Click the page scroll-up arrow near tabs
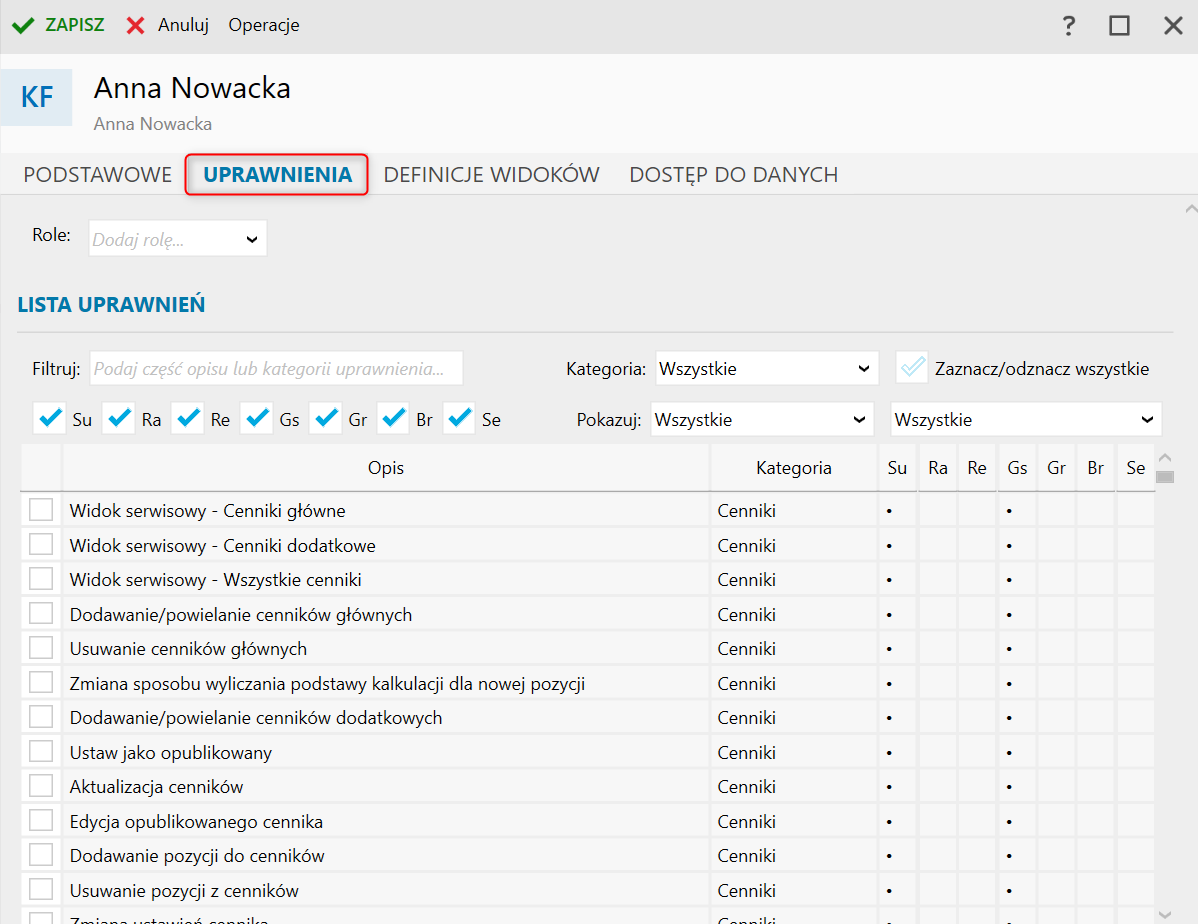The image size is (1198, 924). [x=1190, y=208]
